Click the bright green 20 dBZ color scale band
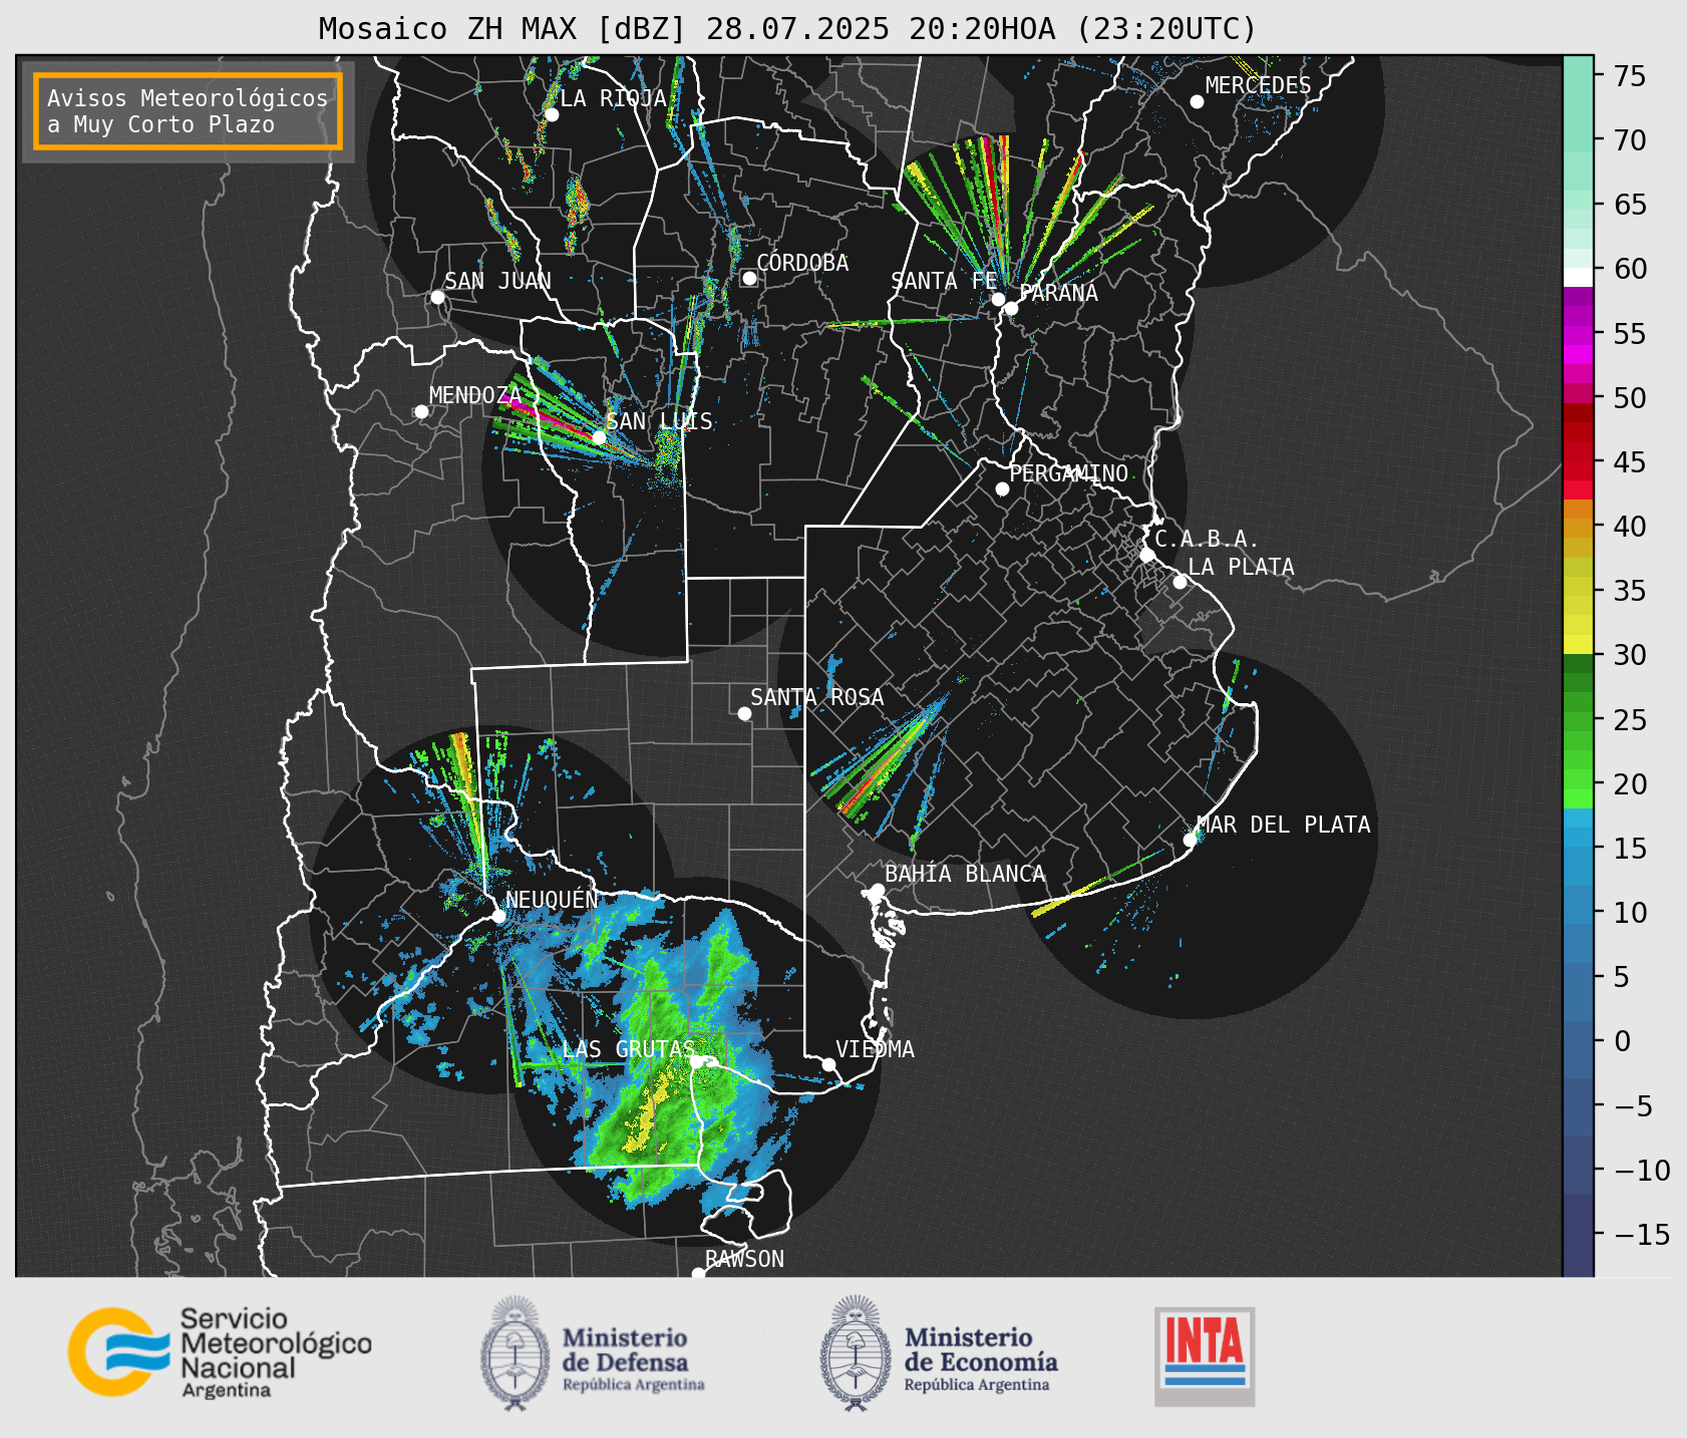Image resolution: width=1687 pixels, height=1438 pixels. click(1578, 780)
